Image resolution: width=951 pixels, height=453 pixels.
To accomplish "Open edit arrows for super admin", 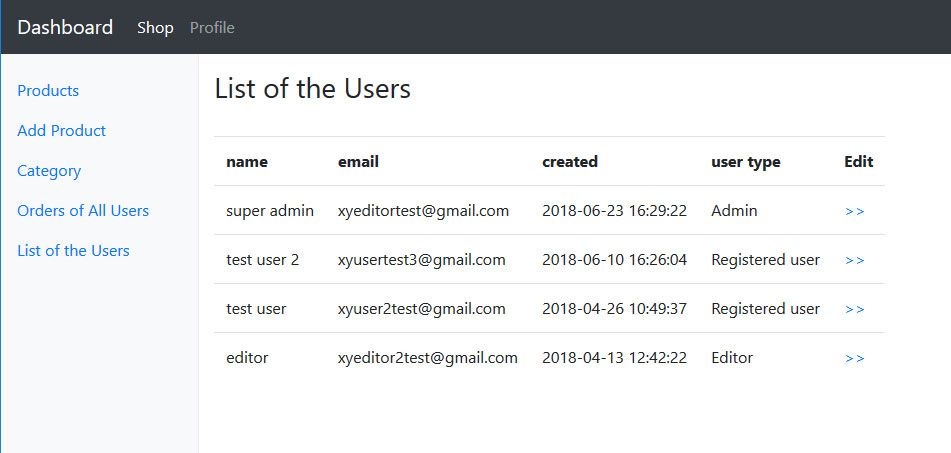I will tap(854, 211).
